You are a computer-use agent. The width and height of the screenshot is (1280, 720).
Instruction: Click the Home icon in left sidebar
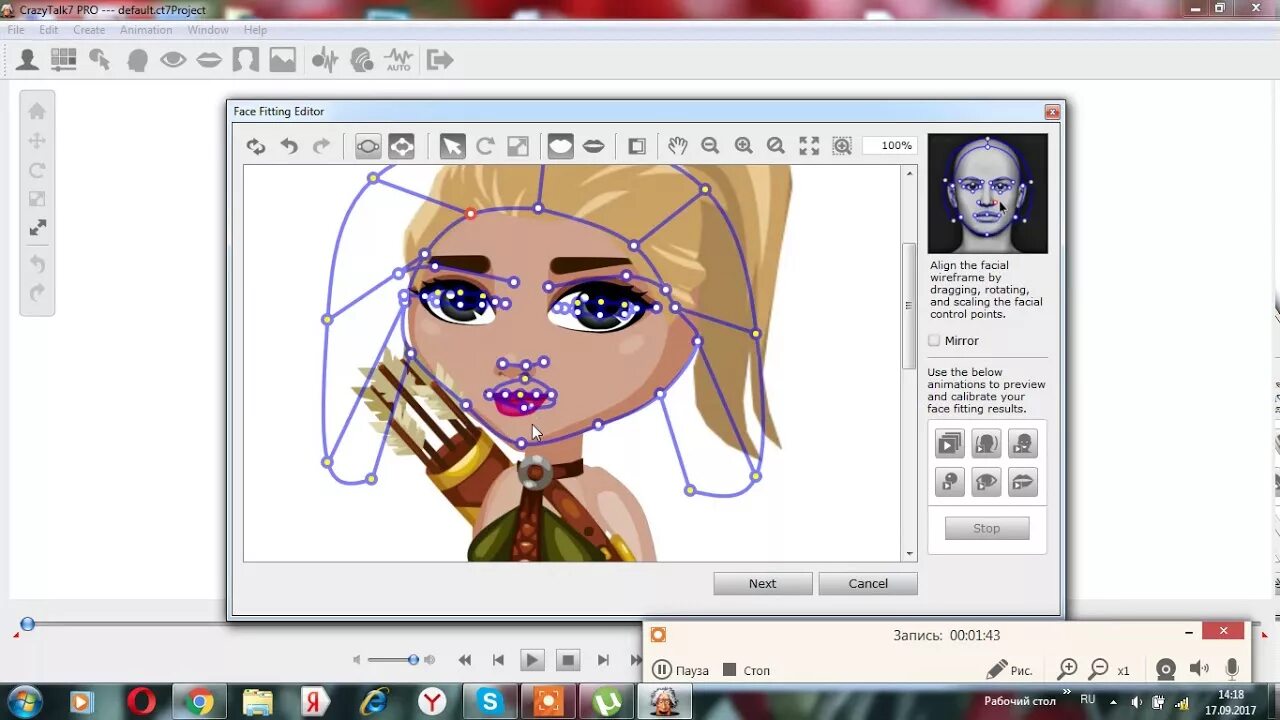[x=37, y=111]
